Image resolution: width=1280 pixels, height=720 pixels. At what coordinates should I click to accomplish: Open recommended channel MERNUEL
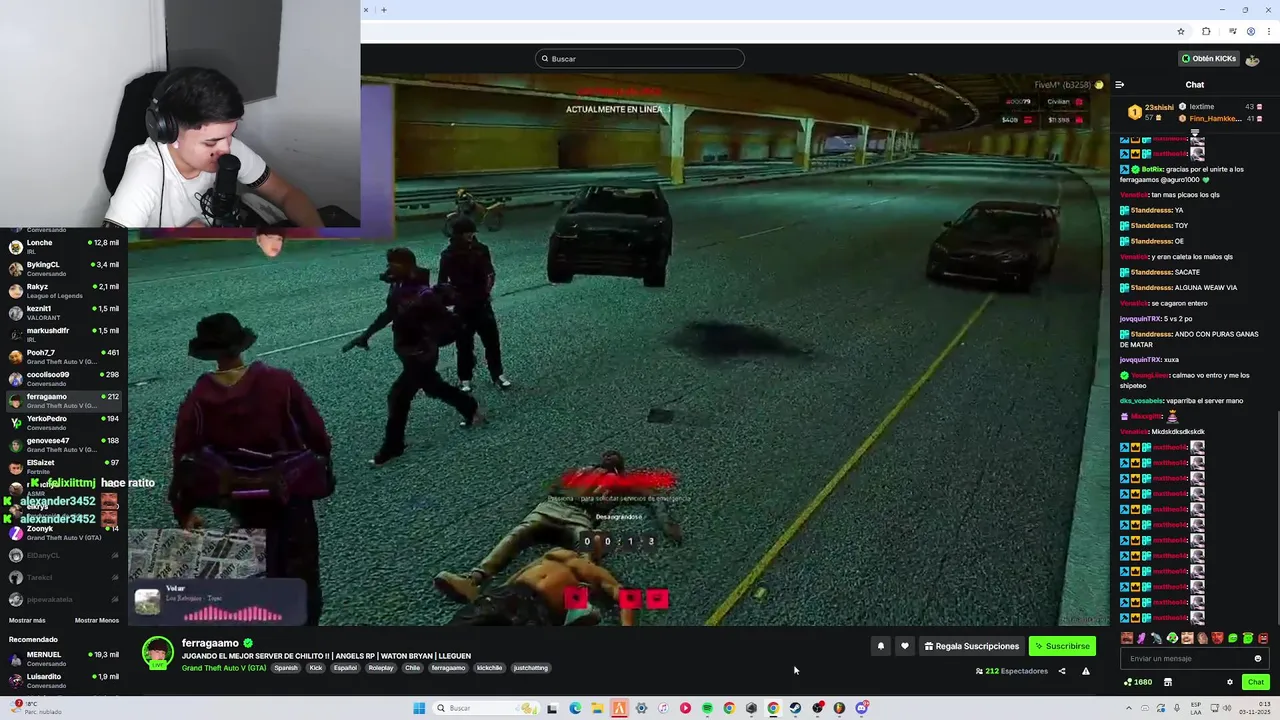64,659
